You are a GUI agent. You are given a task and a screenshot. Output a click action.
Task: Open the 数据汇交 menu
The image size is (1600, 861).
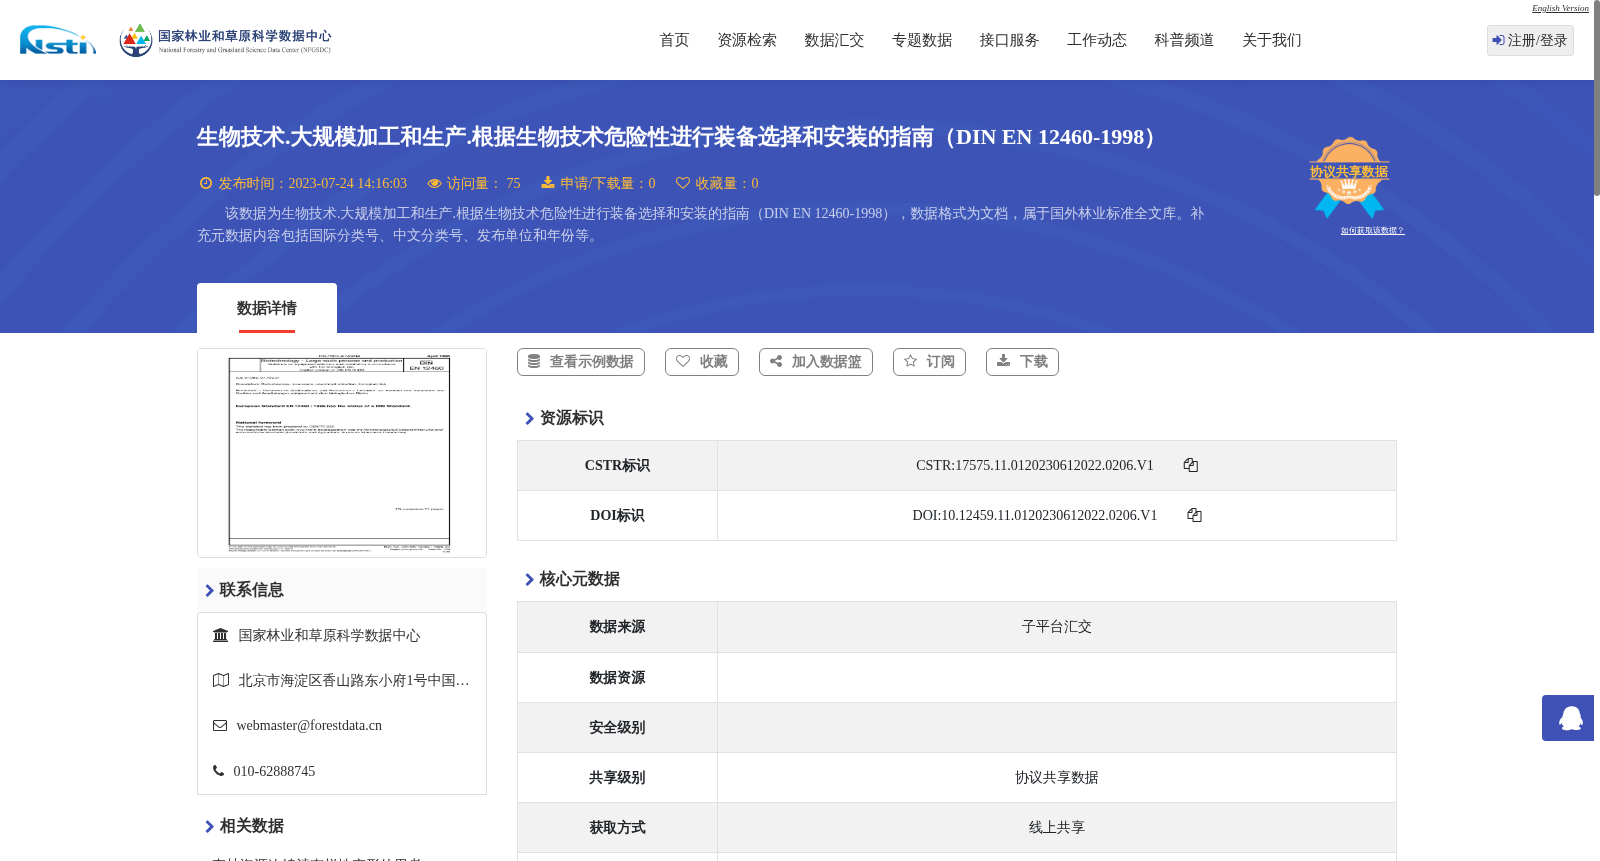pyautogui.click(x=834, y=40)
